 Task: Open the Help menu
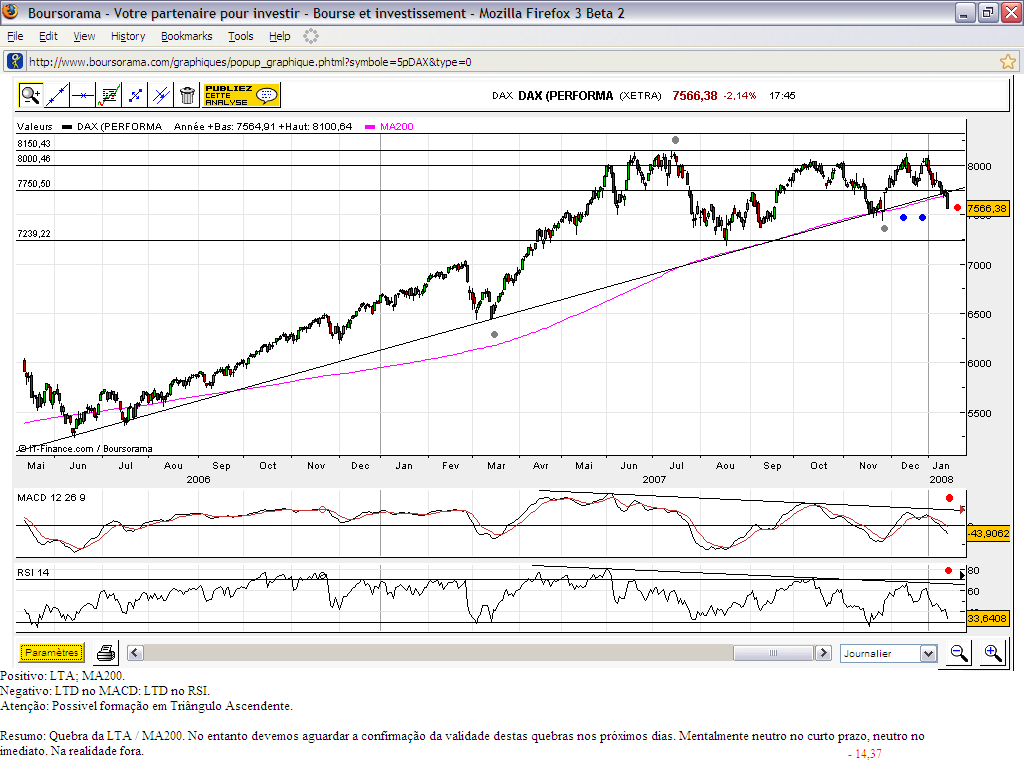coord(280,37)
